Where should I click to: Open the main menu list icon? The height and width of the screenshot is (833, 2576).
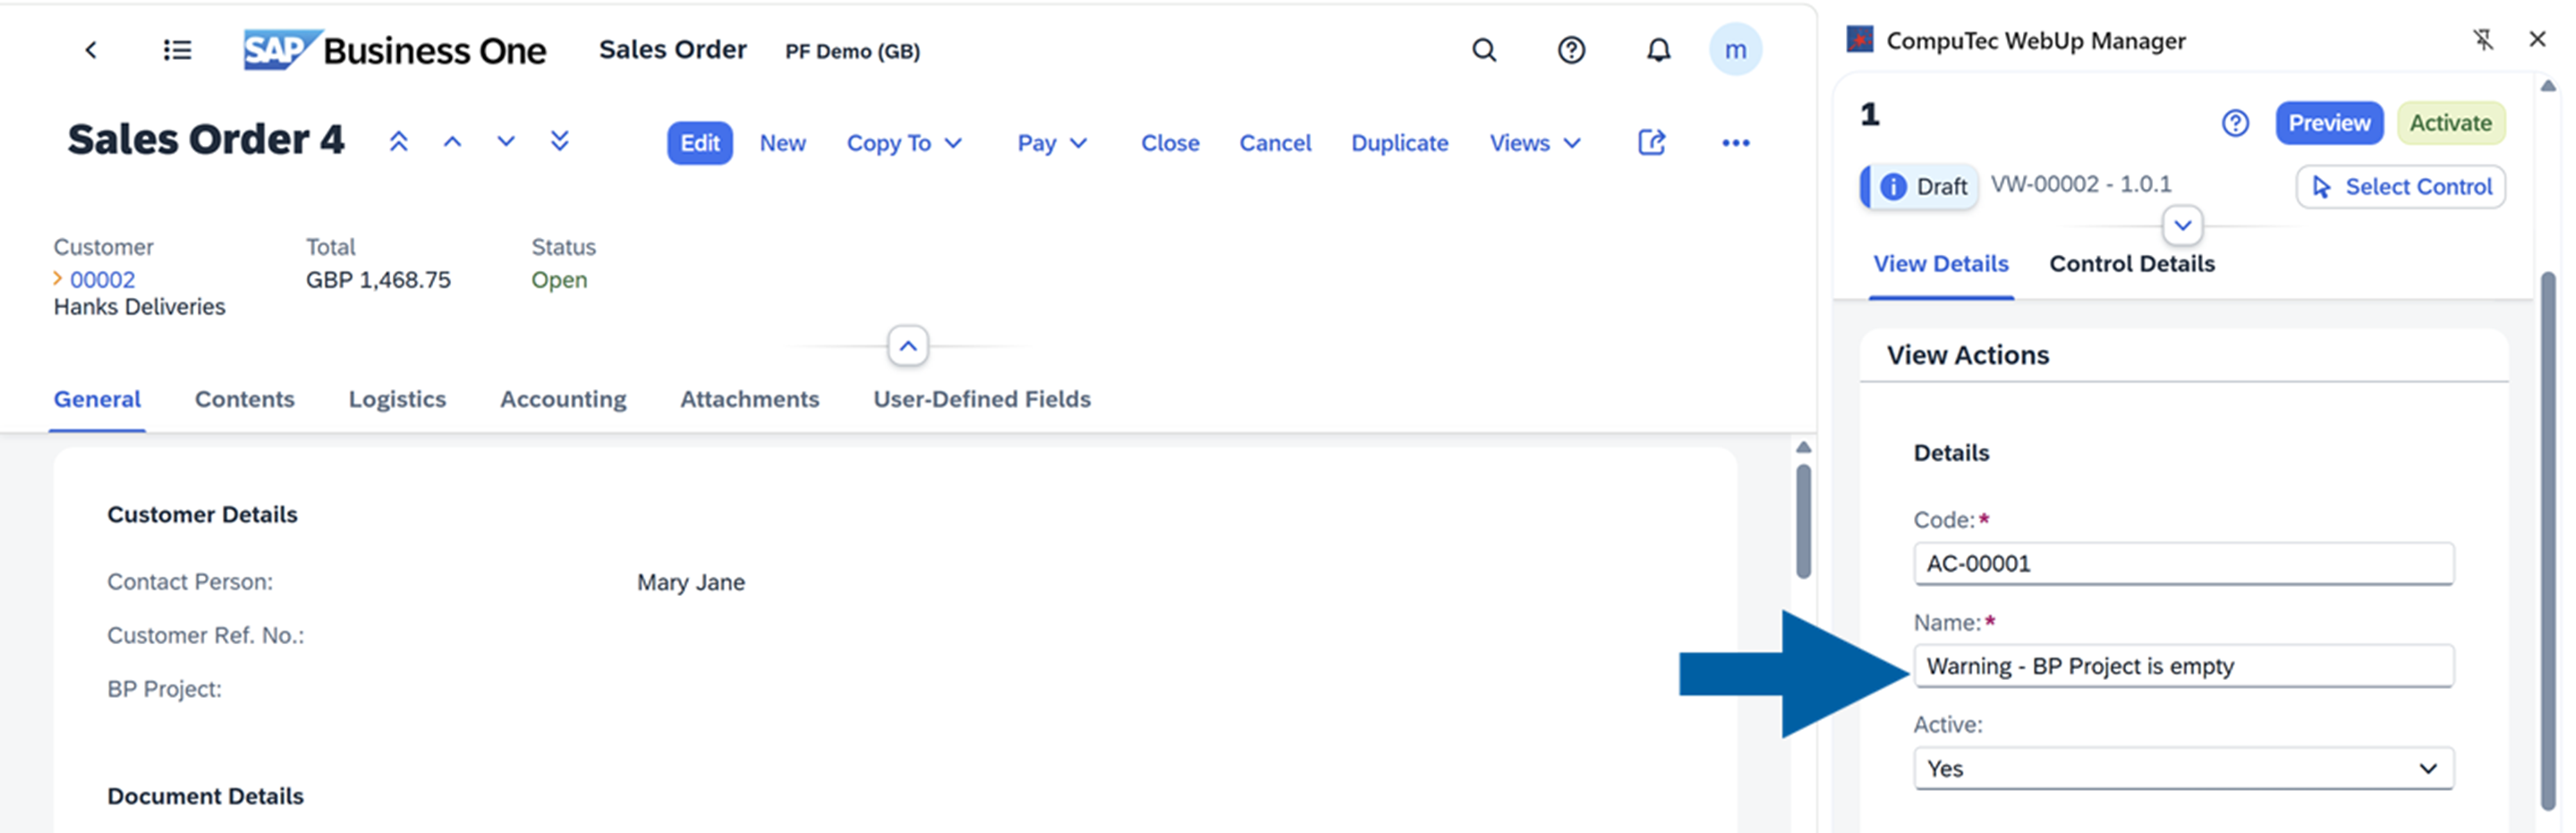[177, 50]
